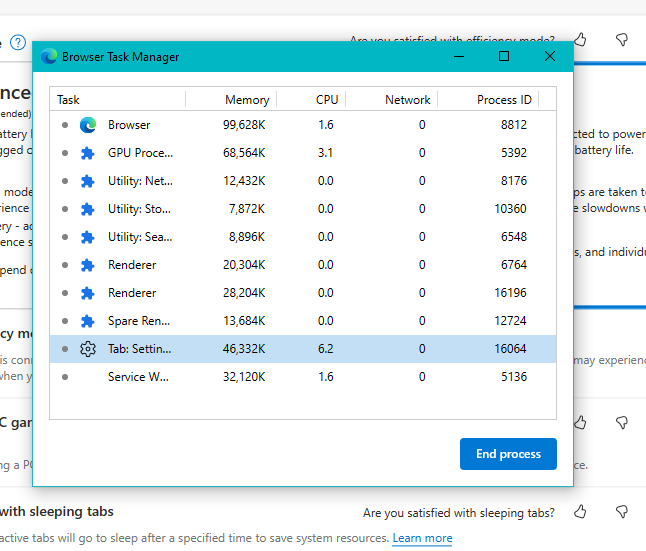
Task: End the selected process
Action: (508, 454)
